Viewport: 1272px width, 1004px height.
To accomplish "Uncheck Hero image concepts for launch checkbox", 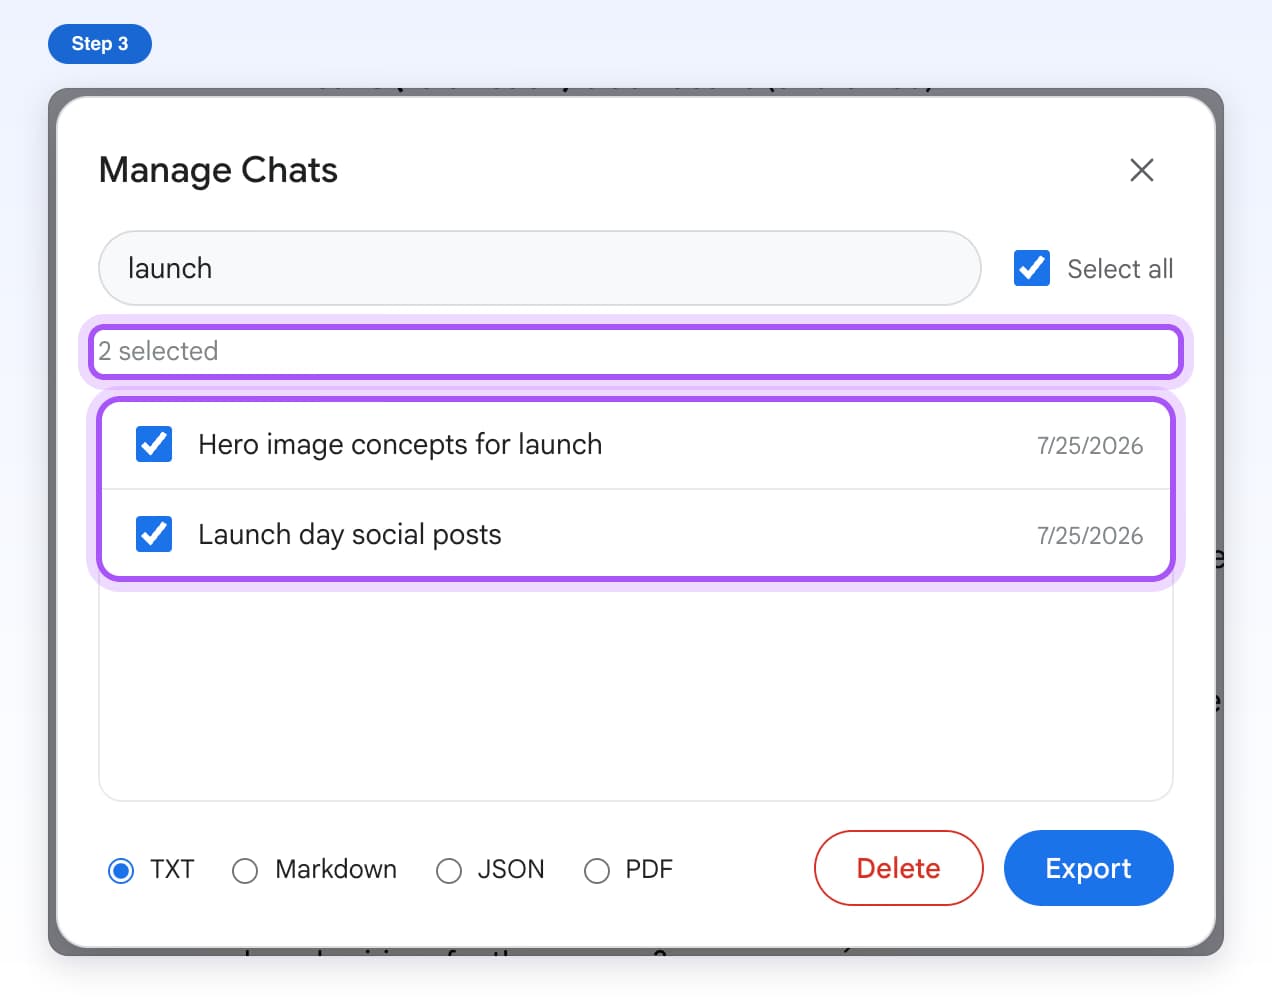I will pos(154,444).
